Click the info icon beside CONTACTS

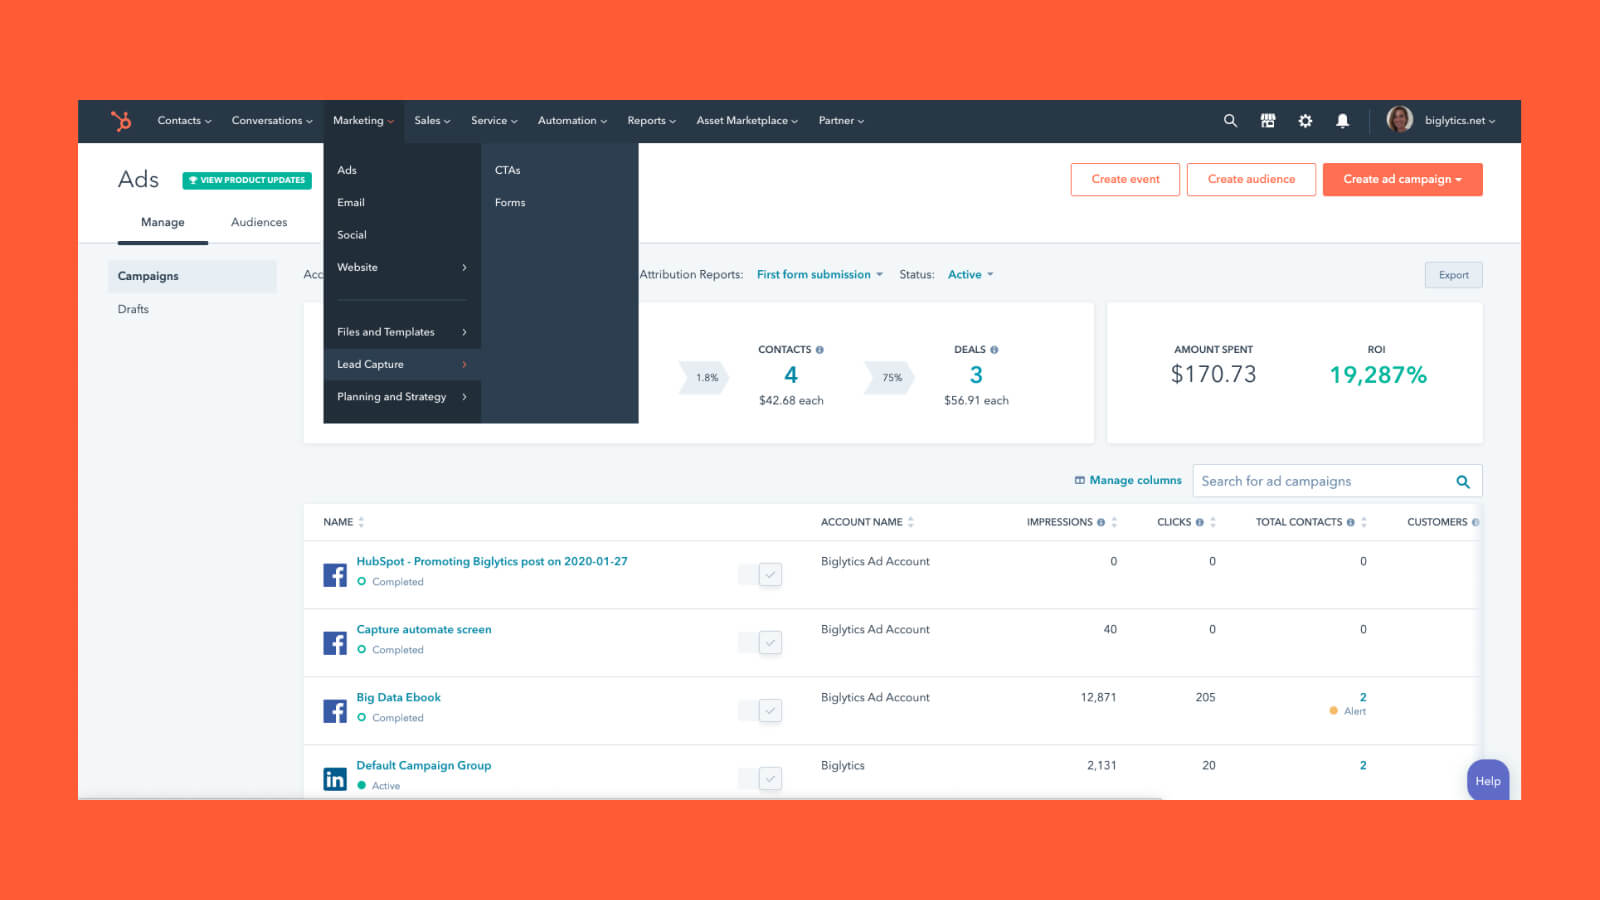click(820, 350)
